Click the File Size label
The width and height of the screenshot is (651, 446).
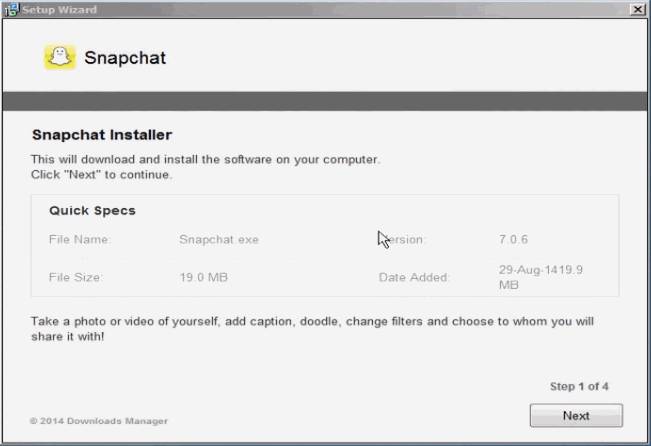[x=76, y=277]
